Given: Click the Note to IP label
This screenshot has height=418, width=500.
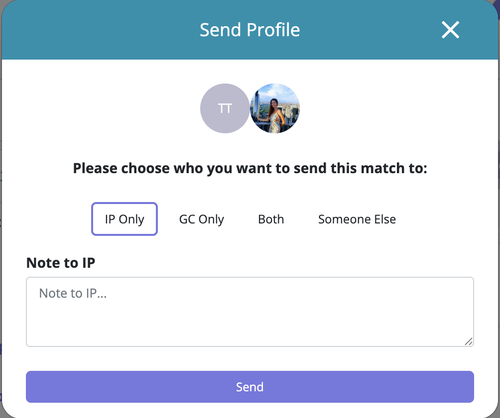Looking at the screenshot, I should [x=61, y=263].
